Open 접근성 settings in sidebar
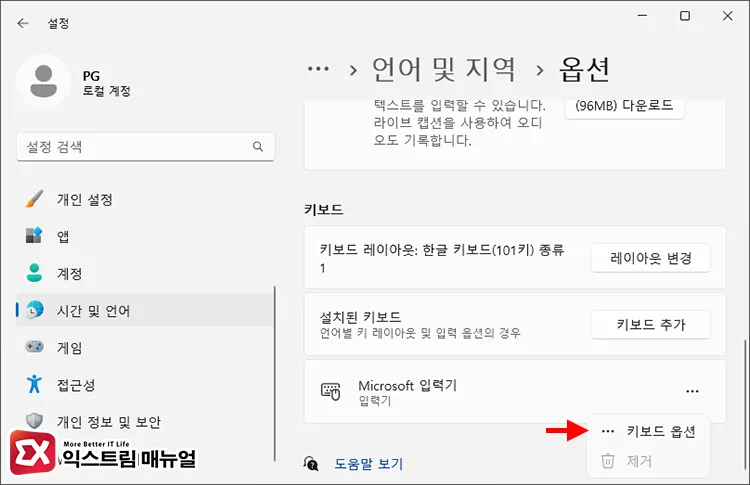Image resolution: width=750 pixels, height=485 pixels. (145, 385)
